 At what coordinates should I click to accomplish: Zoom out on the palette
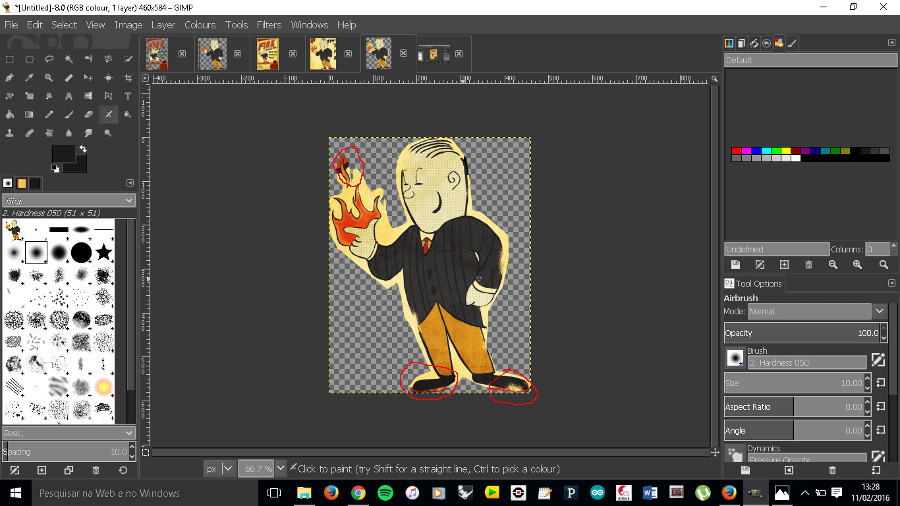click(x=833, y=264)
